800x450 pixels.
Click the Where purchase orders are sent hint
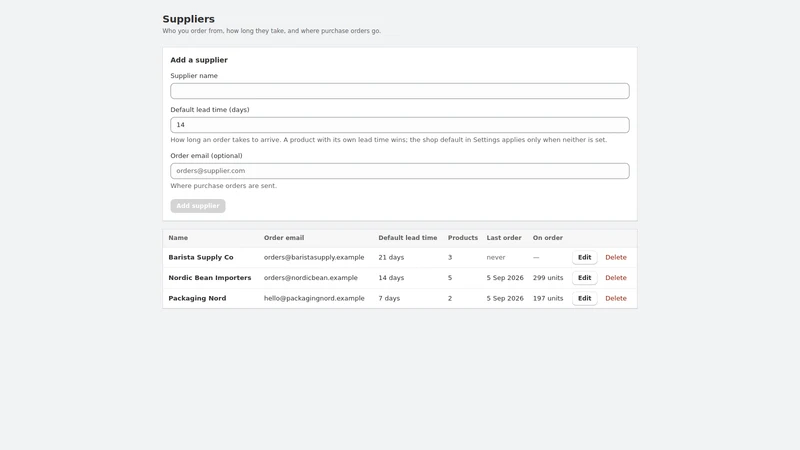(x=223, y=186)
